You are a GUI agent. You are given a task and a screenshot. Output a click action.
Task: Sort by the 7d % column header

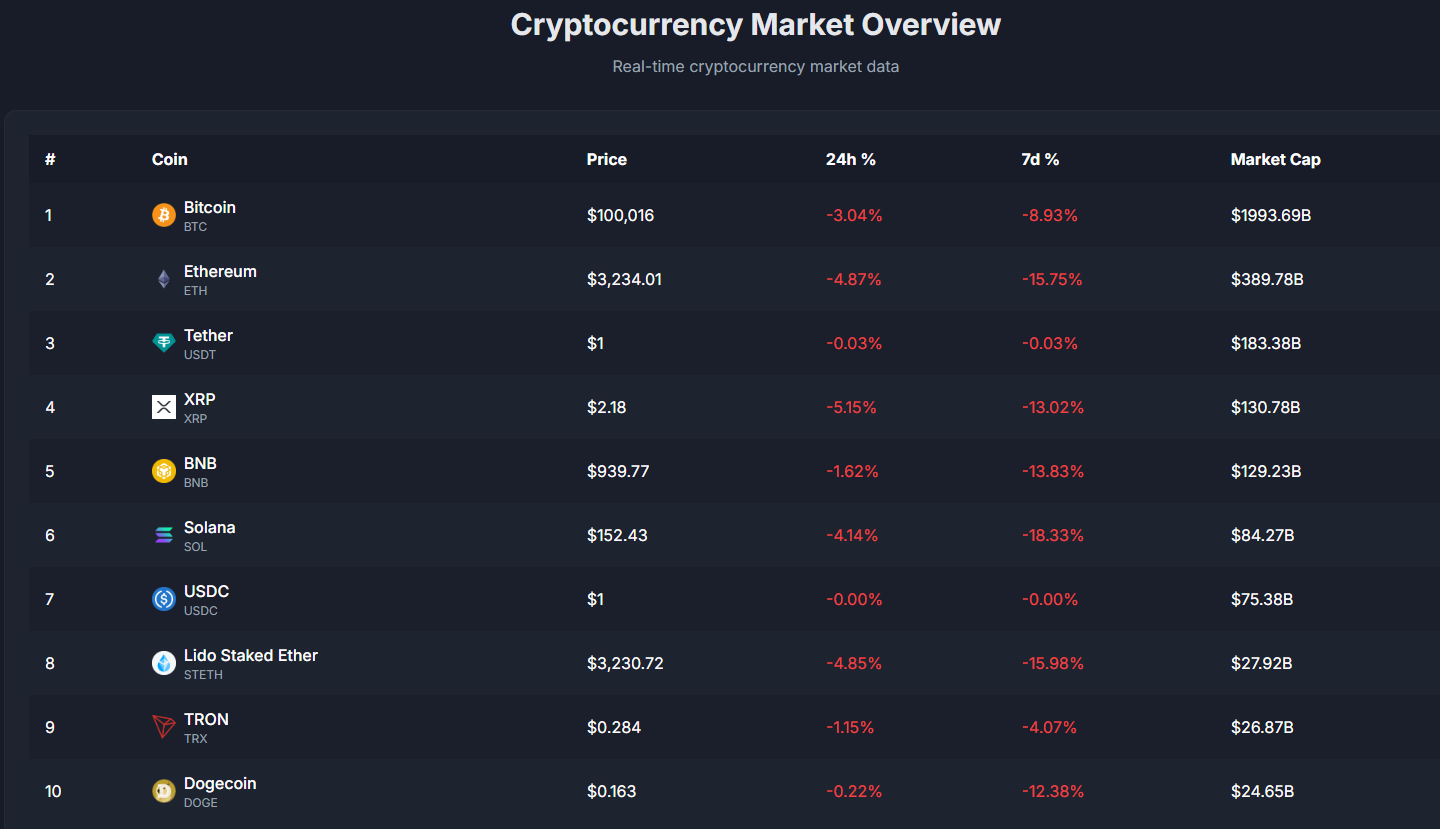(x=1040, y=159)
